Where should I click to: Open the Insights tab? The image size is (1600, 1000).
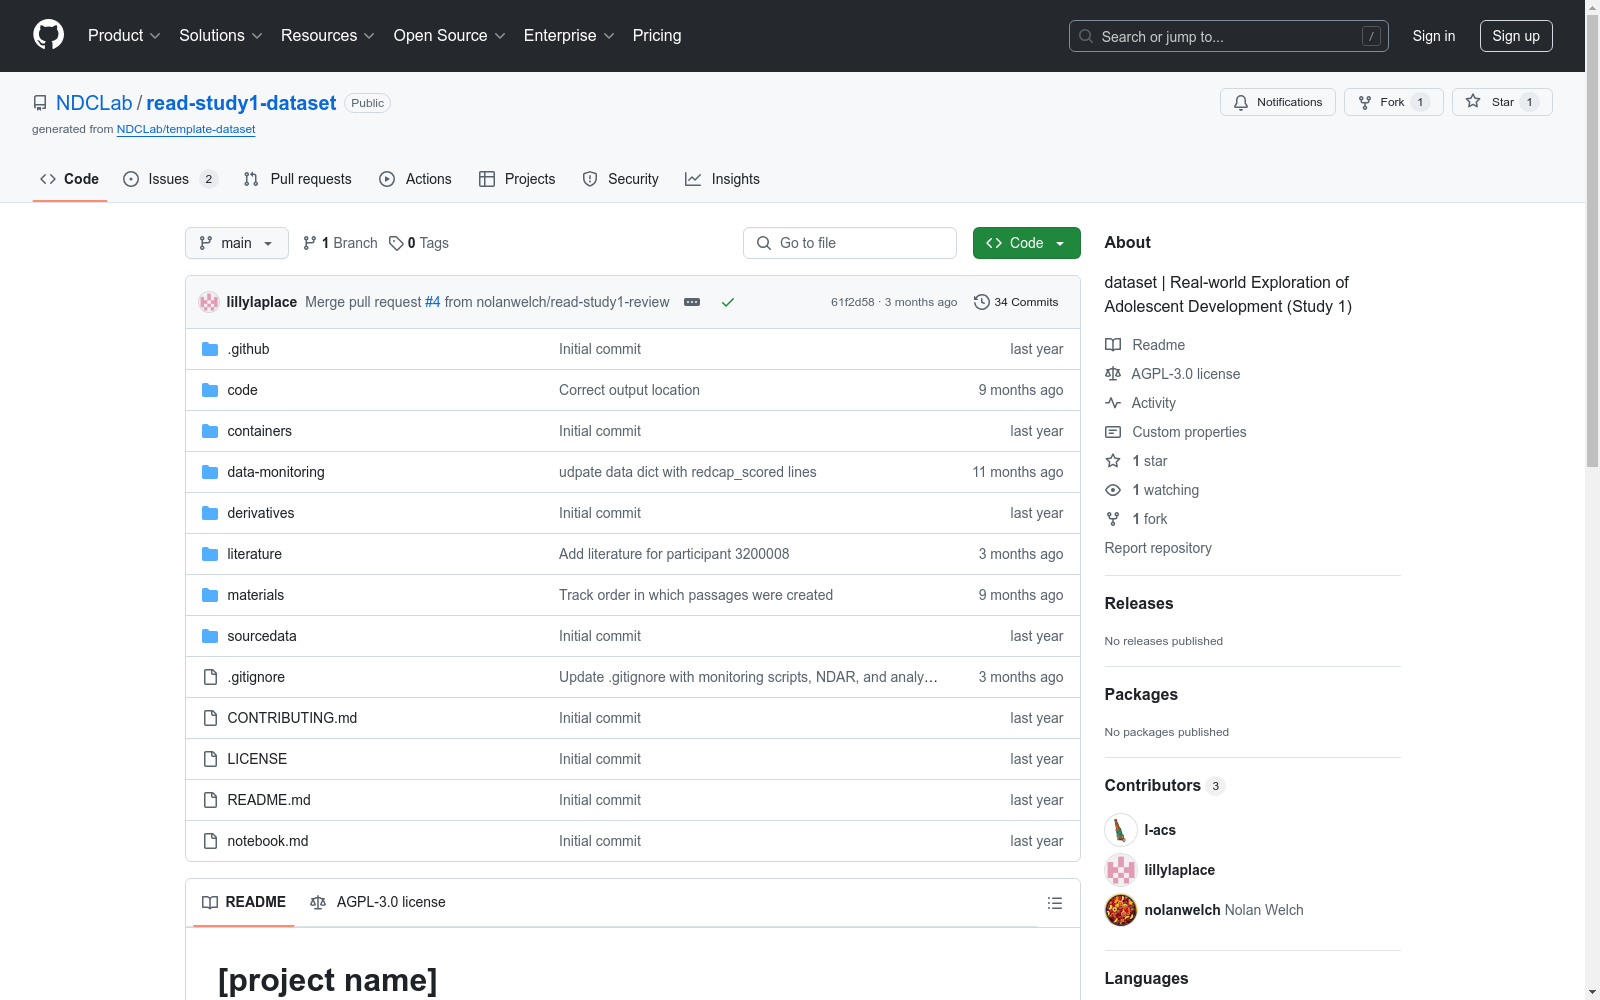pyautogui.click(x=722, y=179)
